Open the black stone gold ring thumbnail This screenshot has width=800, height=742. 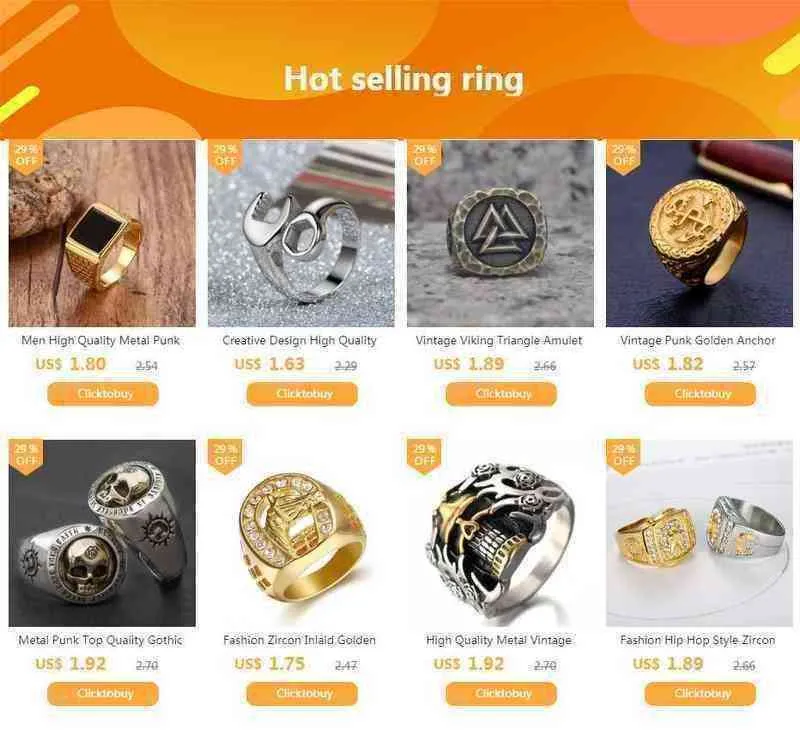(102, 234)
